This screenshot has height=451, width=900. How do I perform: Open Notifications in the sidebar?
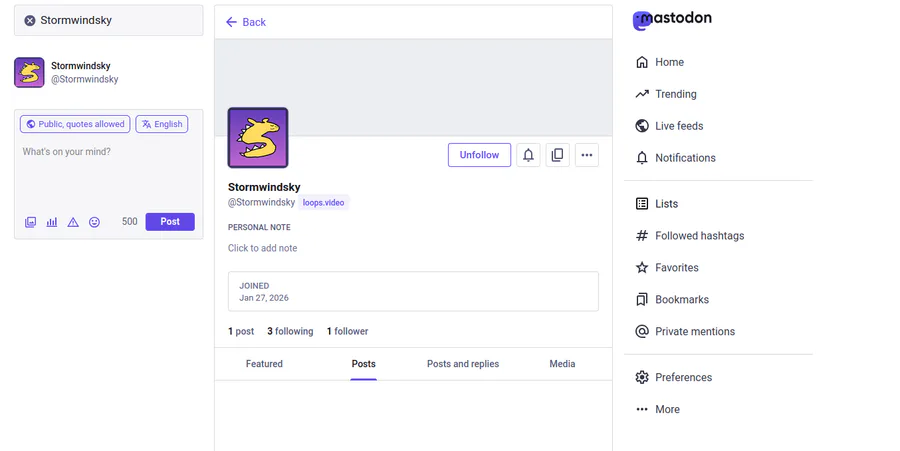676,158
